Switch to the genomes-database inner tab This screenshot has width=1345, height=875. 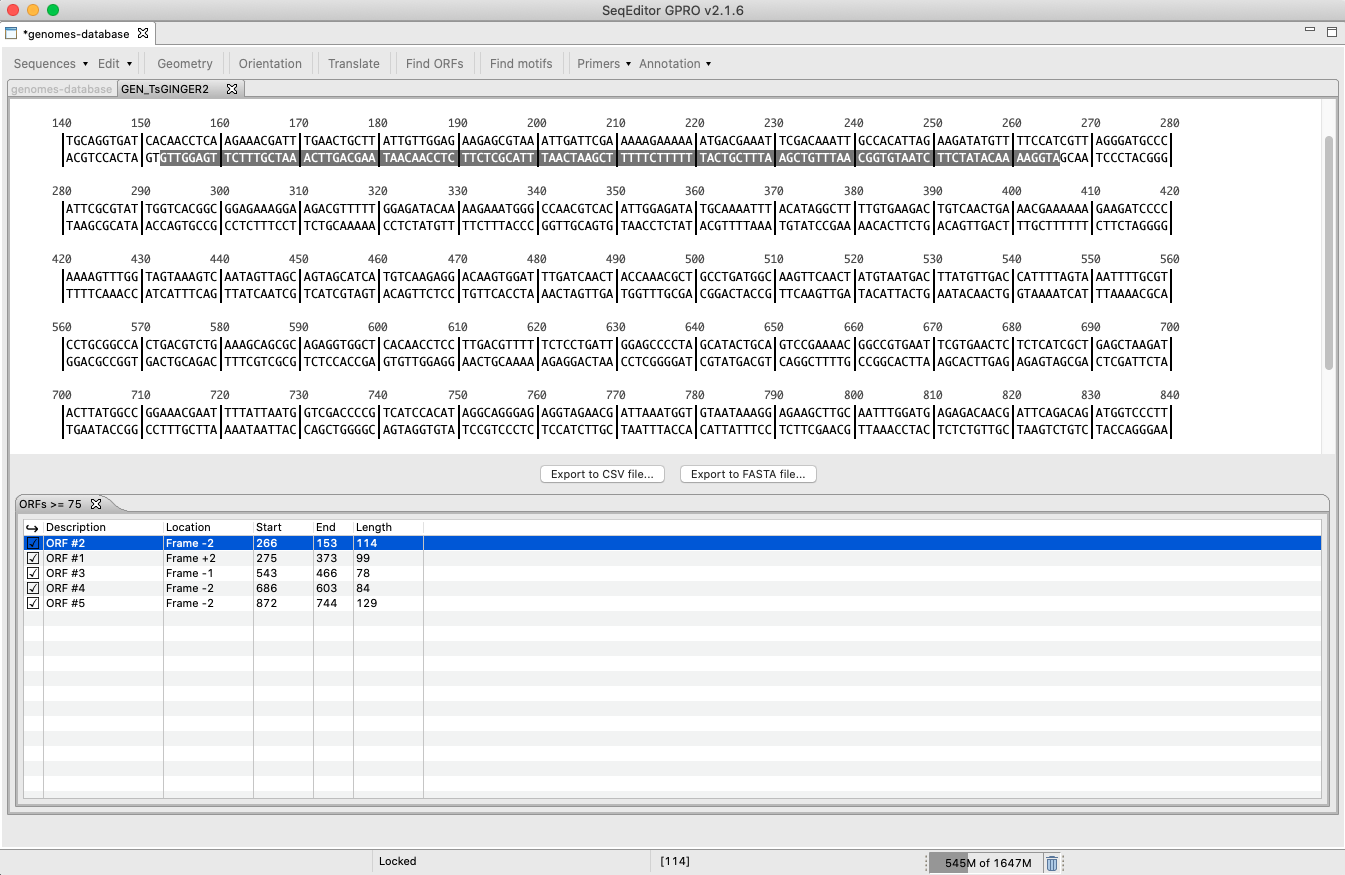coord(61,89)
